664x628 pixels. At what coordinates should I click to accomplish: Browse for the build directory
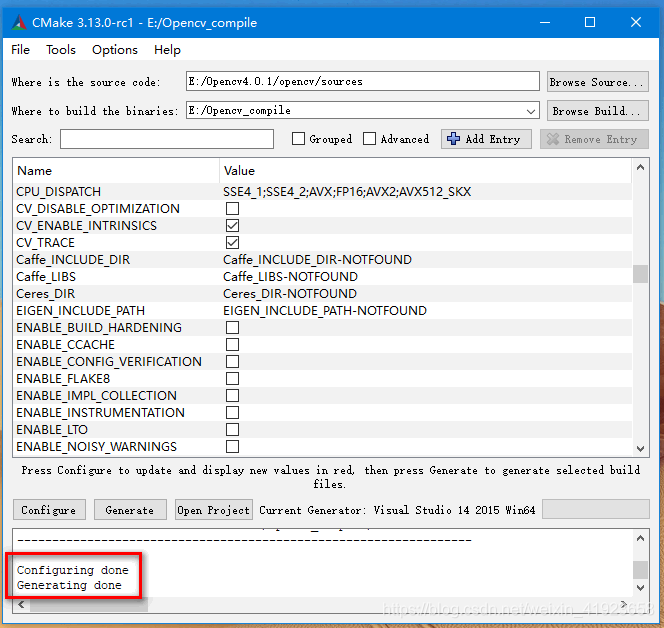click(598, 111)
